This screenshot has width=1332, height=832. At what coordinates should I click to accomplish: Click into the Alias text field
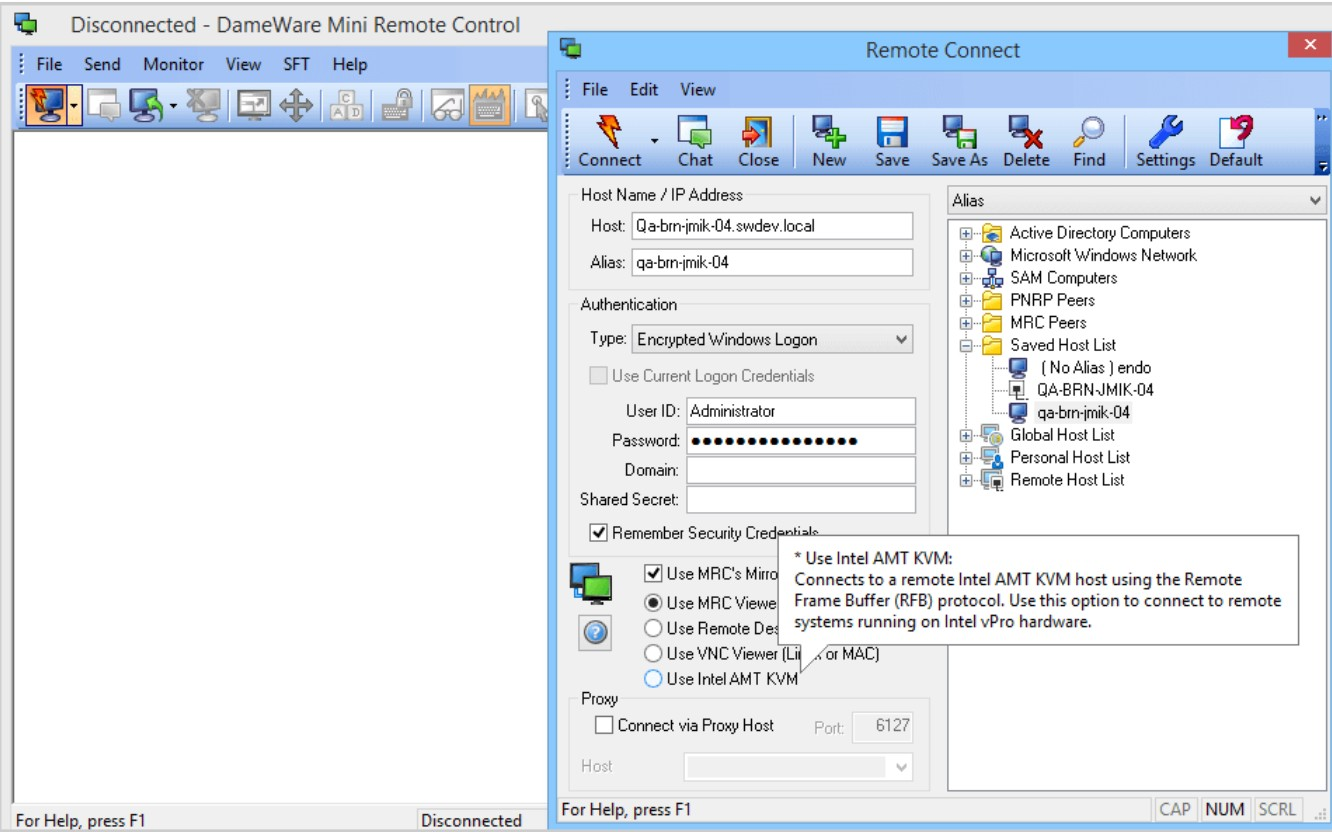coord(772,263)
